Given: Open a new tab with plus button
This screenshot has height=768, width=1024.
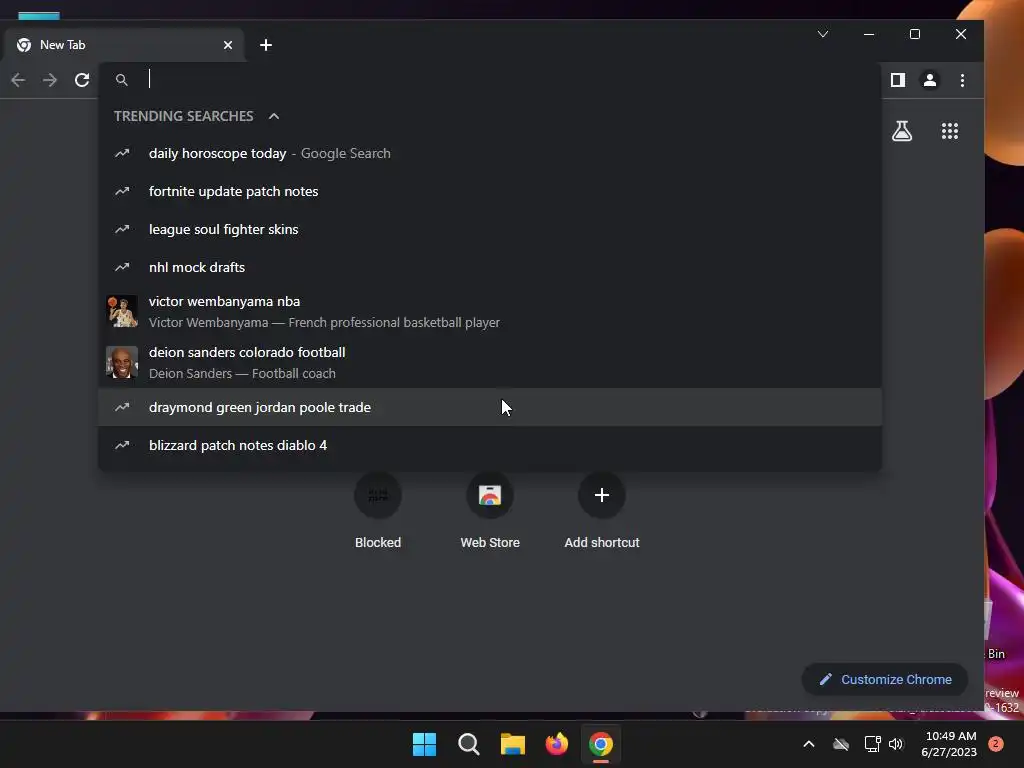Looking at the screenshot, I should click(x=266, y=45).
